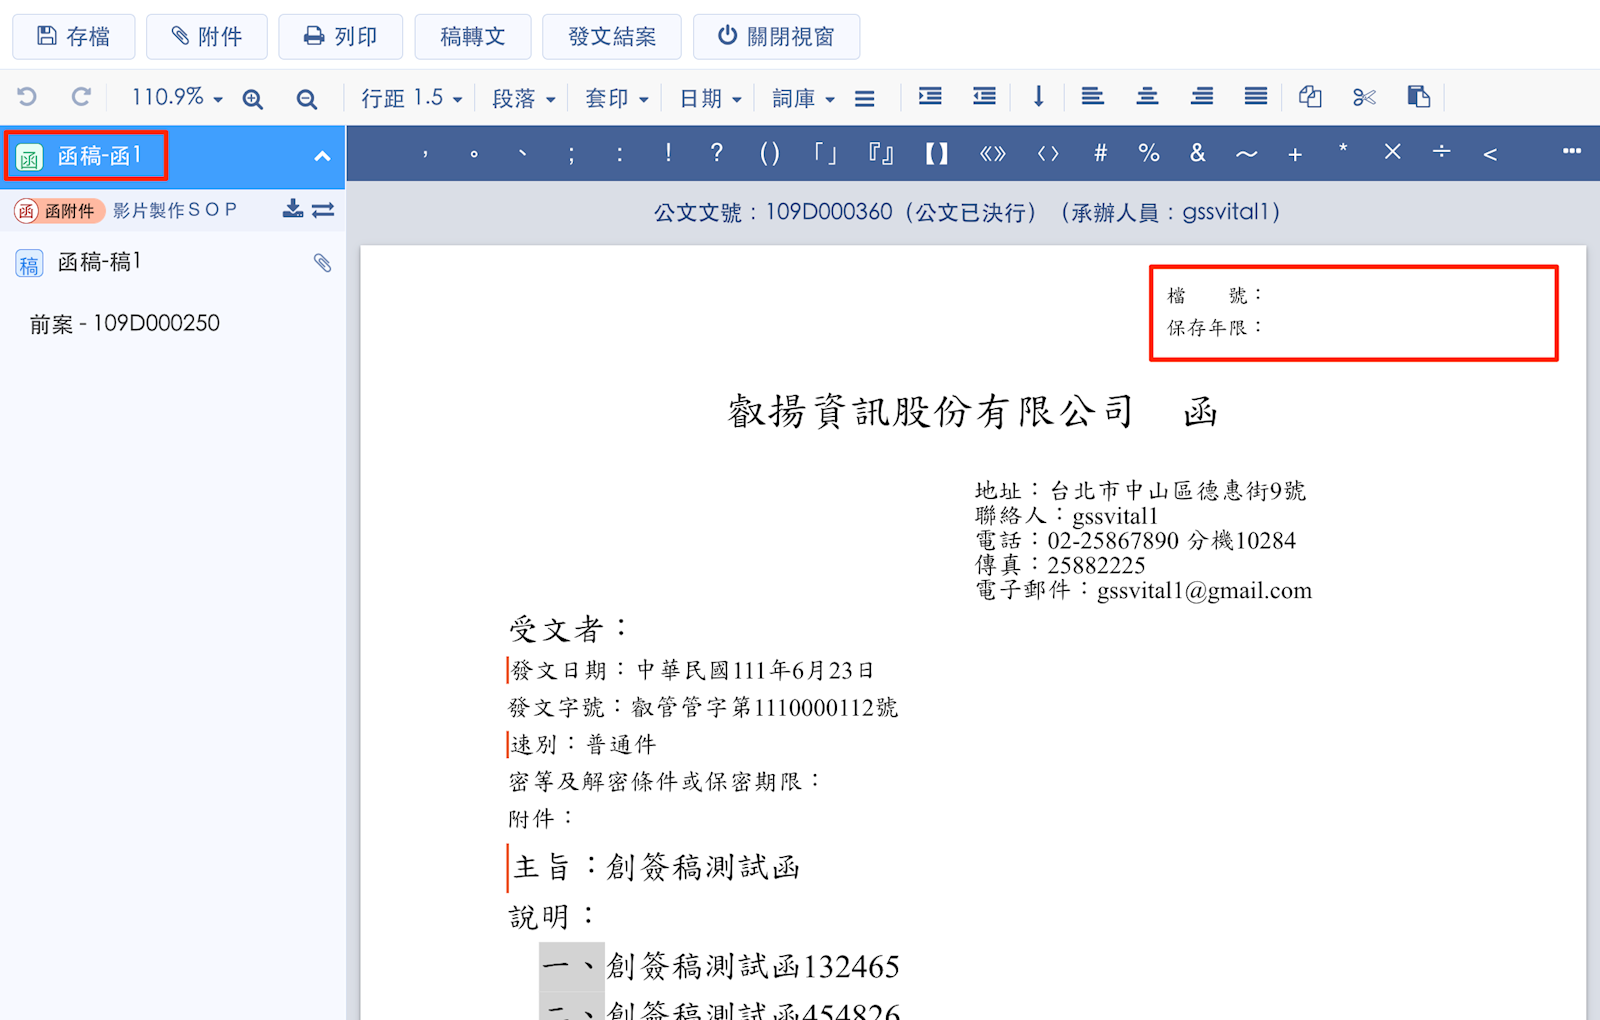Click the paste clipboard icon in toolbar
The height and width of the screenshot is (1020, 1600).
(x=1418, y=97)
